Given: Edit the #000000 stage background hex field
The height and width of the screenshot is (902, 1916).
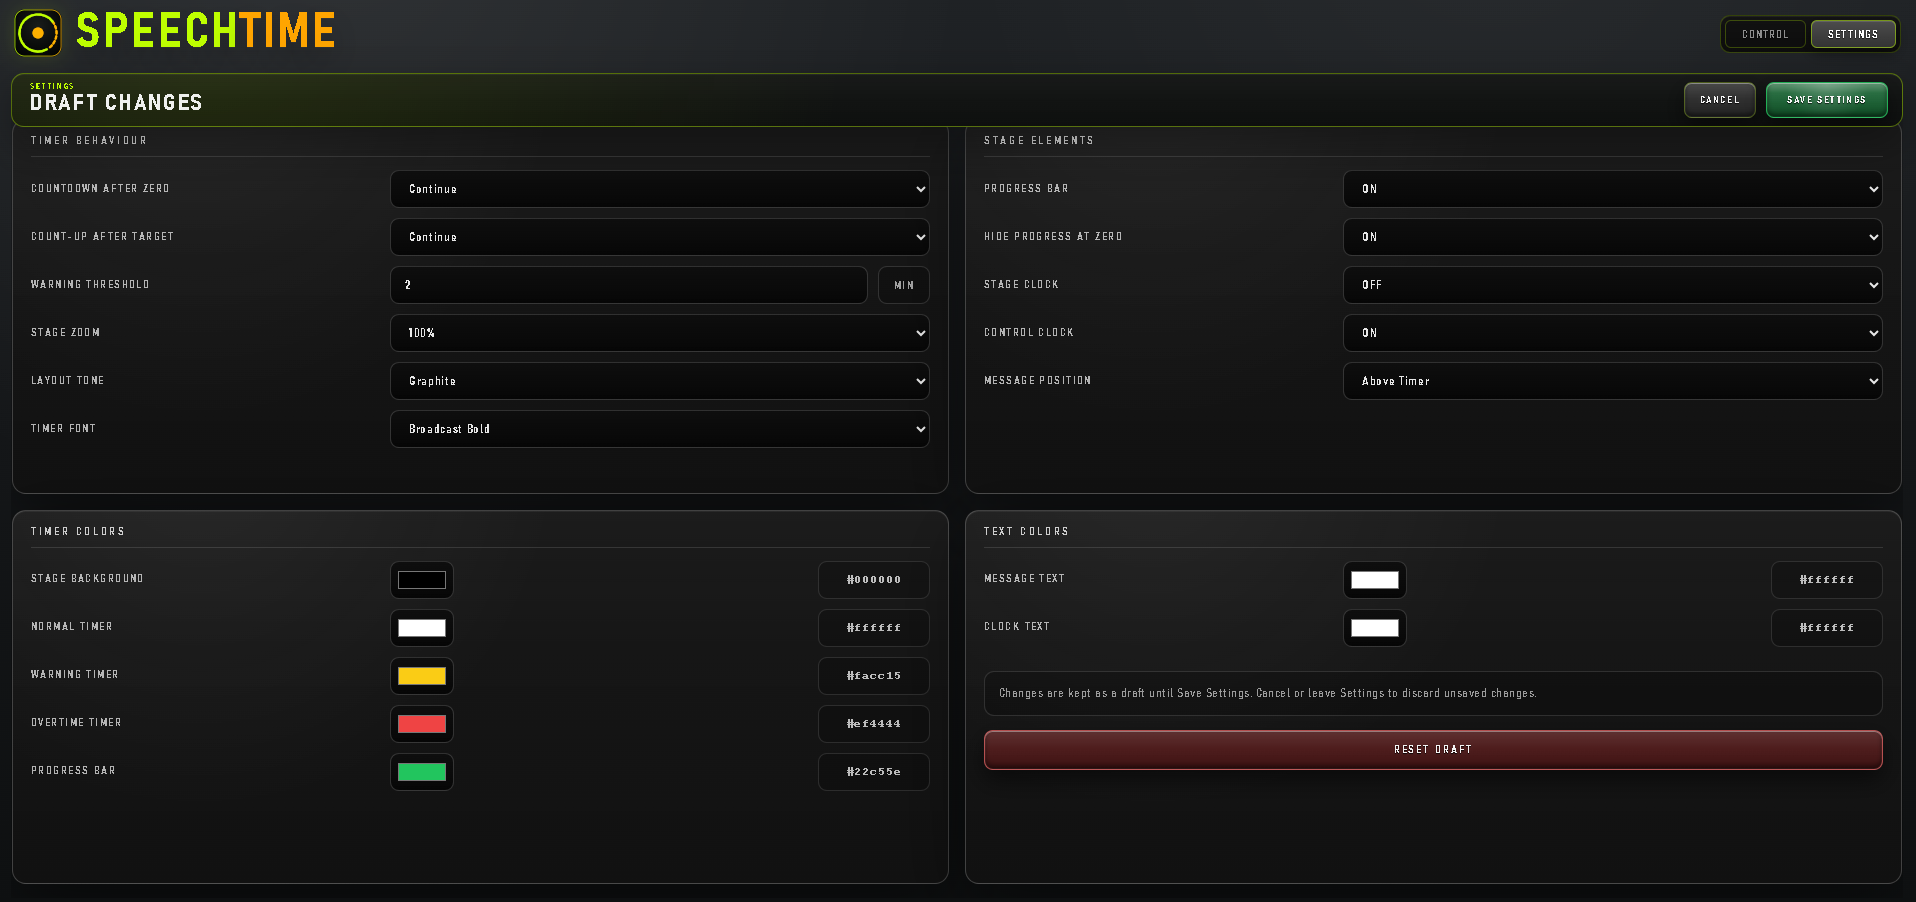Looking at the screenshot, I should 874,580.
